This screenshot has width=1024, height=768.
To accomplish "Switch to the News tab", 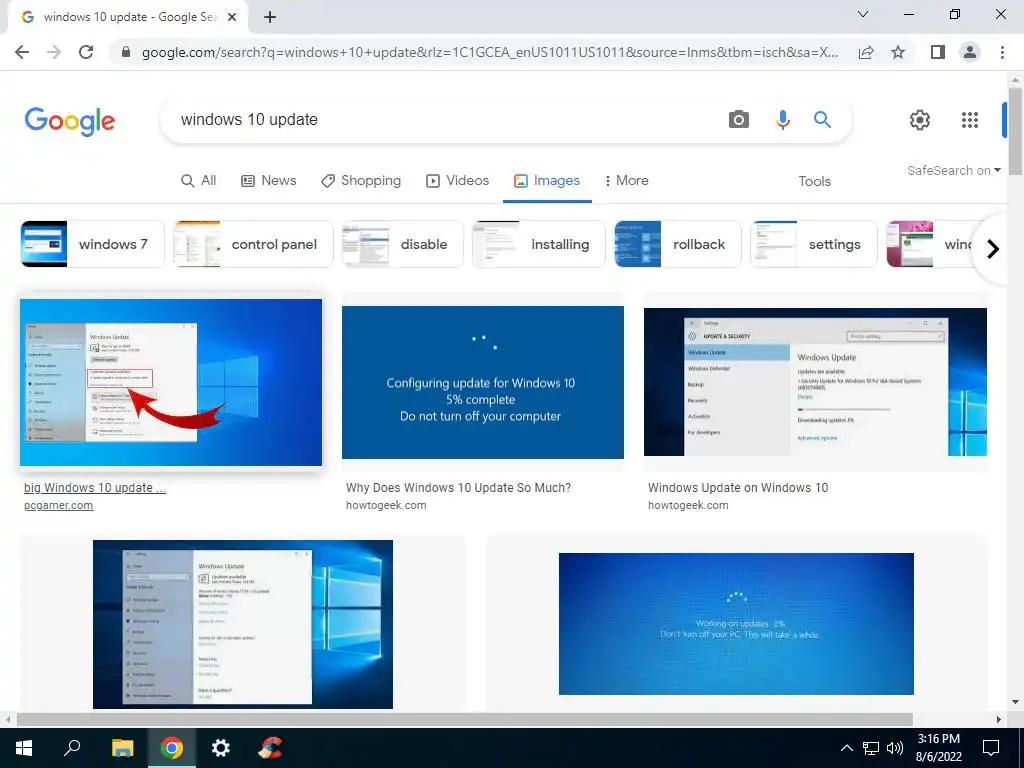I will click(268, 180).
